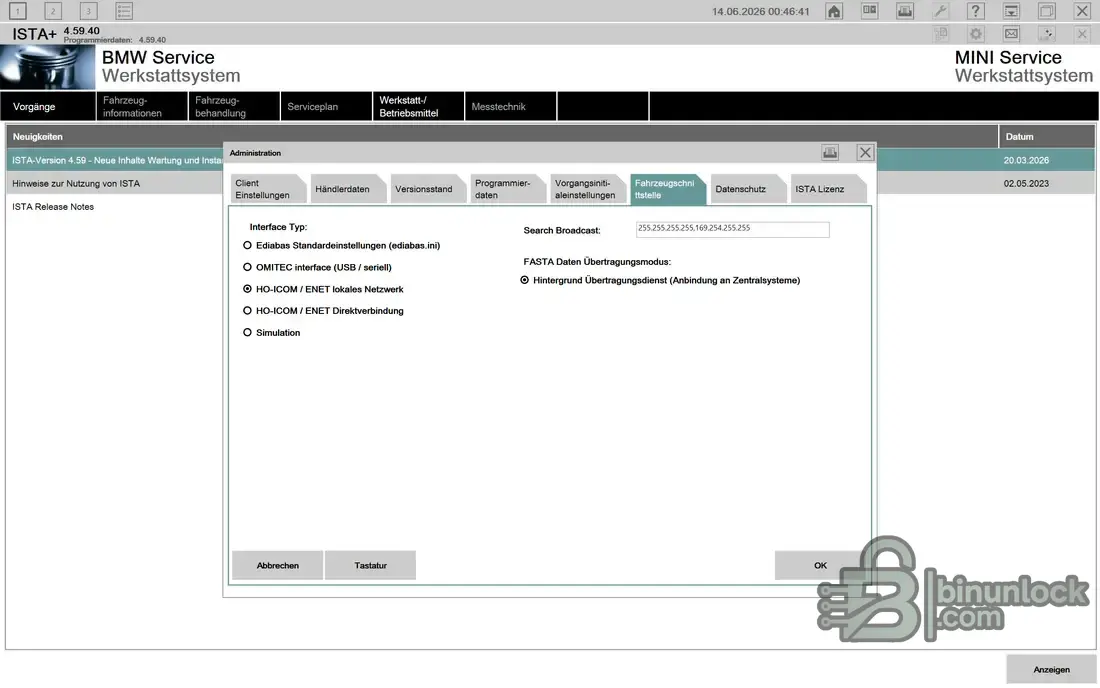
Task: Open Messtechnik main menu
Action: pos(511,106)
